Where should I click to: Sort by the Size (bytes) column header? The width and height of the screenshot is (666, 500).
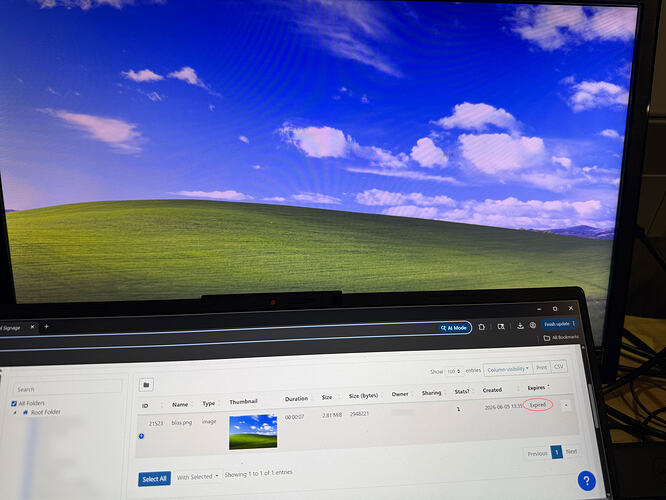363,395
